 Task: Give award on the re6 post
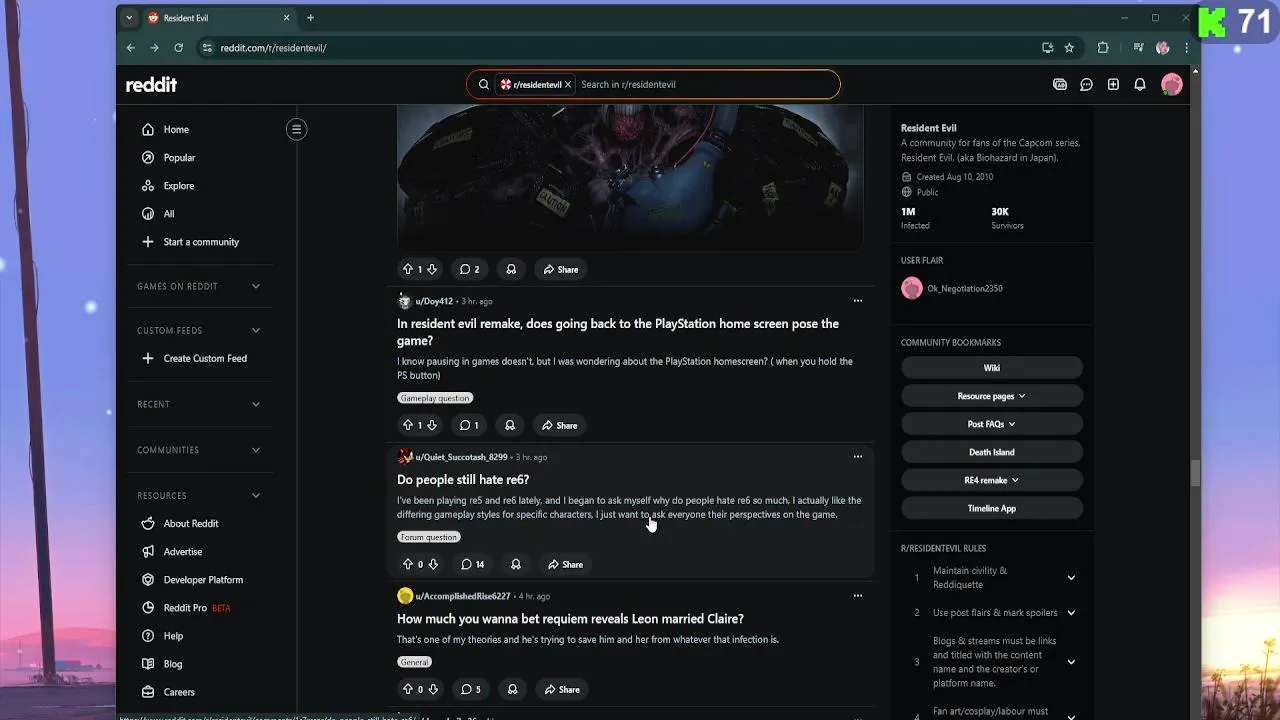coord(516,564)
